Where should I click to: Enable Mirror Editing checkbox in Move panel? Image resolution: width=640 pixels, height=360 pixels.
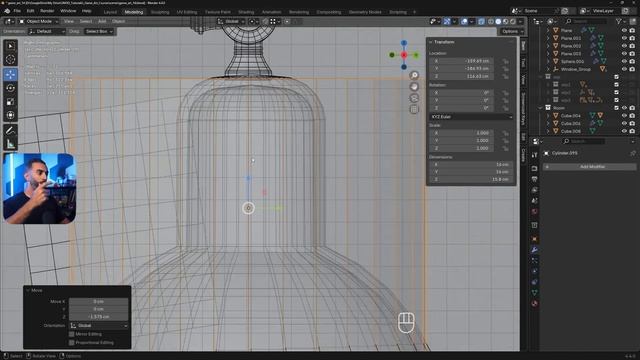pos(72,334)
